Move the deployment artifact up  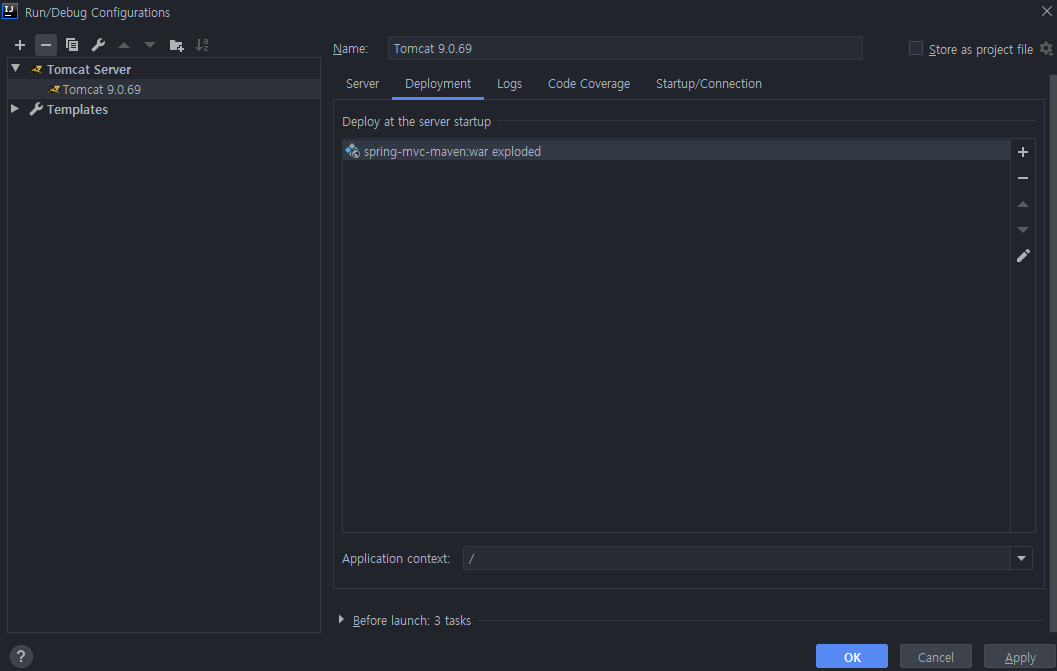[1023, 204]
